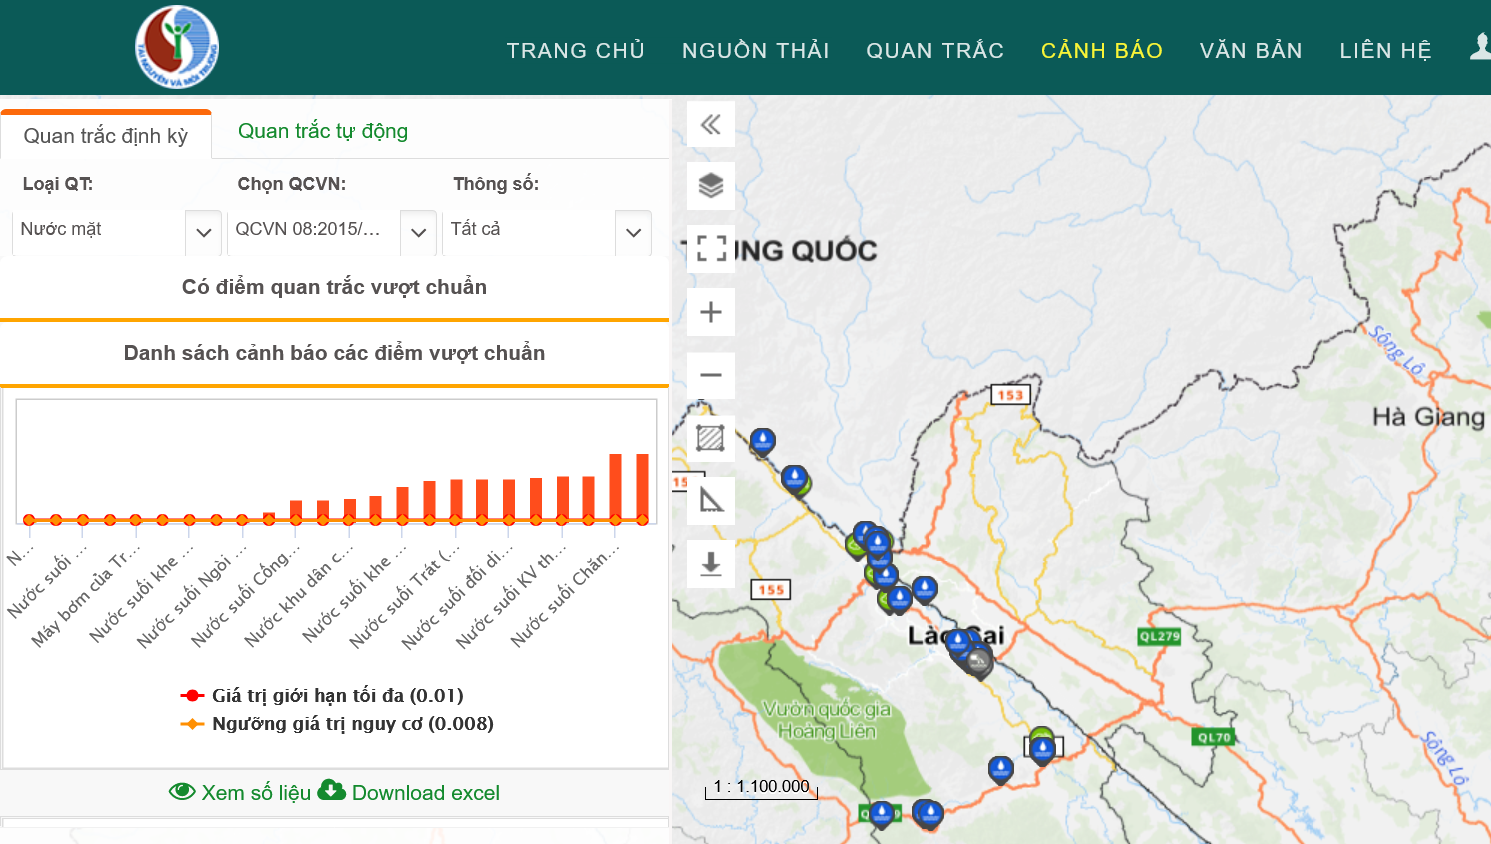Screen dimensions: 1491x844
Task: Click the map download icon
Action: 711,564
